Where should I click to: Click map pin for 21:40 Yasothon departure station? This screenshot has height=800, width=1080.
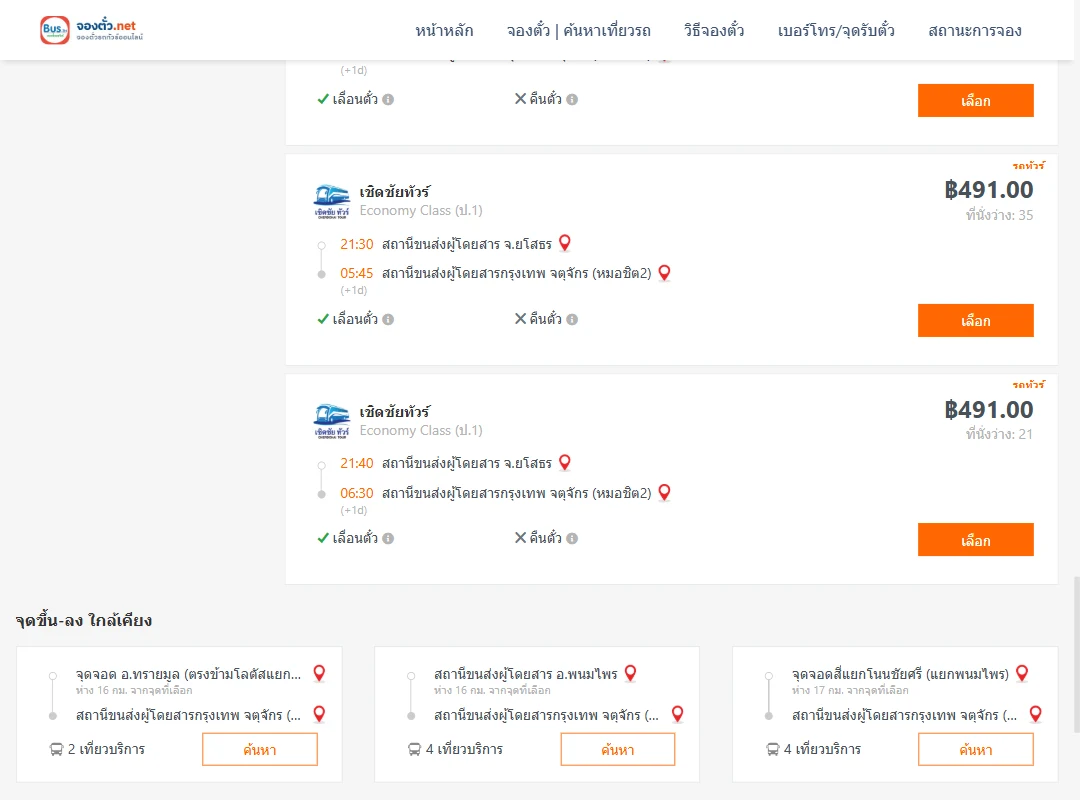(x=565, y=462)
